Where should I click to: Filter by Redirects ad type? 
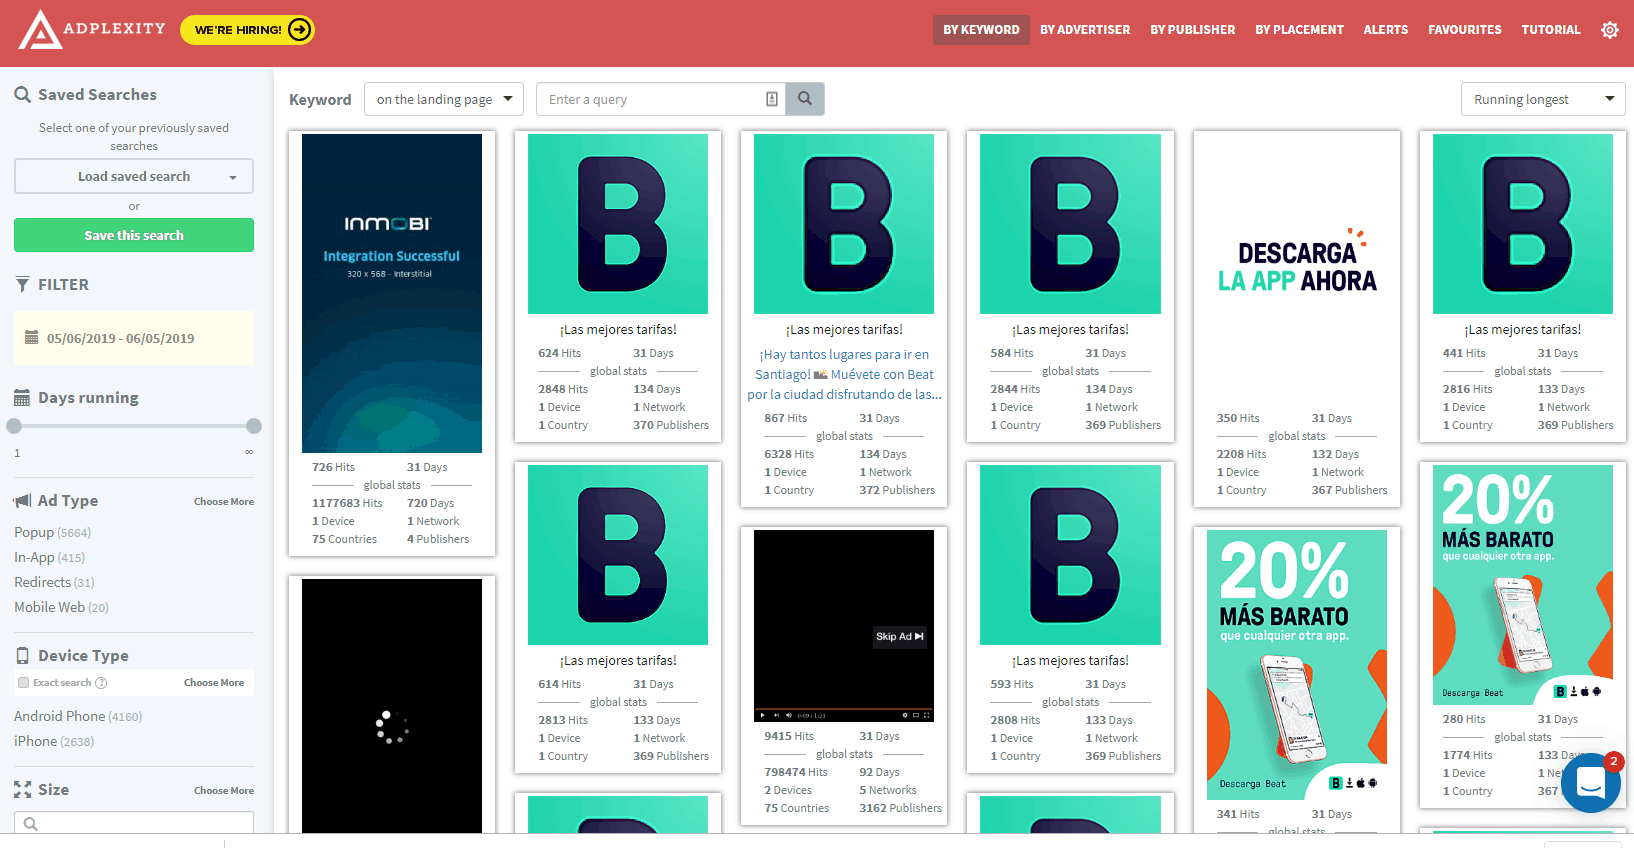point(54,582)
